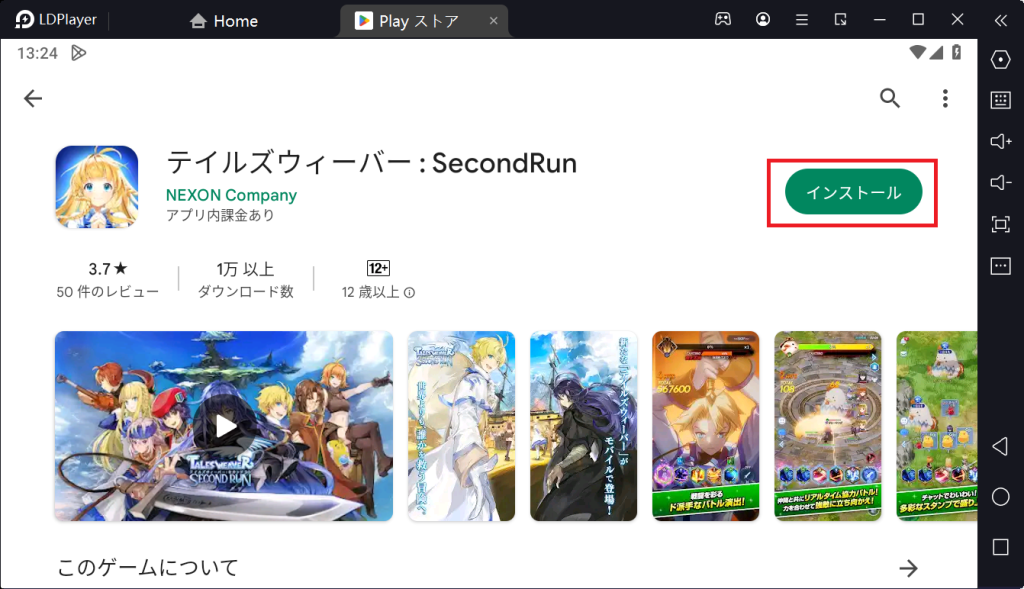Open the NEXON Company developer link
This screenshot has width=1024, height=589.
click(x=231, y=195)
